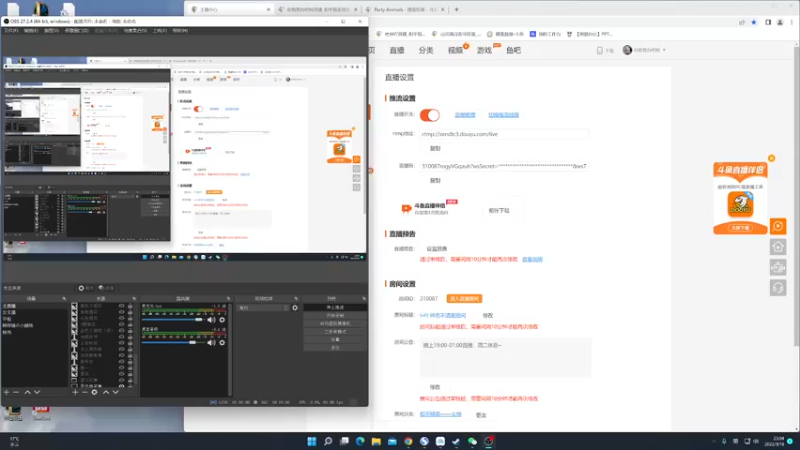Viewport: 800px width, 450px height.
Task: Open OBS View menu
Action: 51,31
